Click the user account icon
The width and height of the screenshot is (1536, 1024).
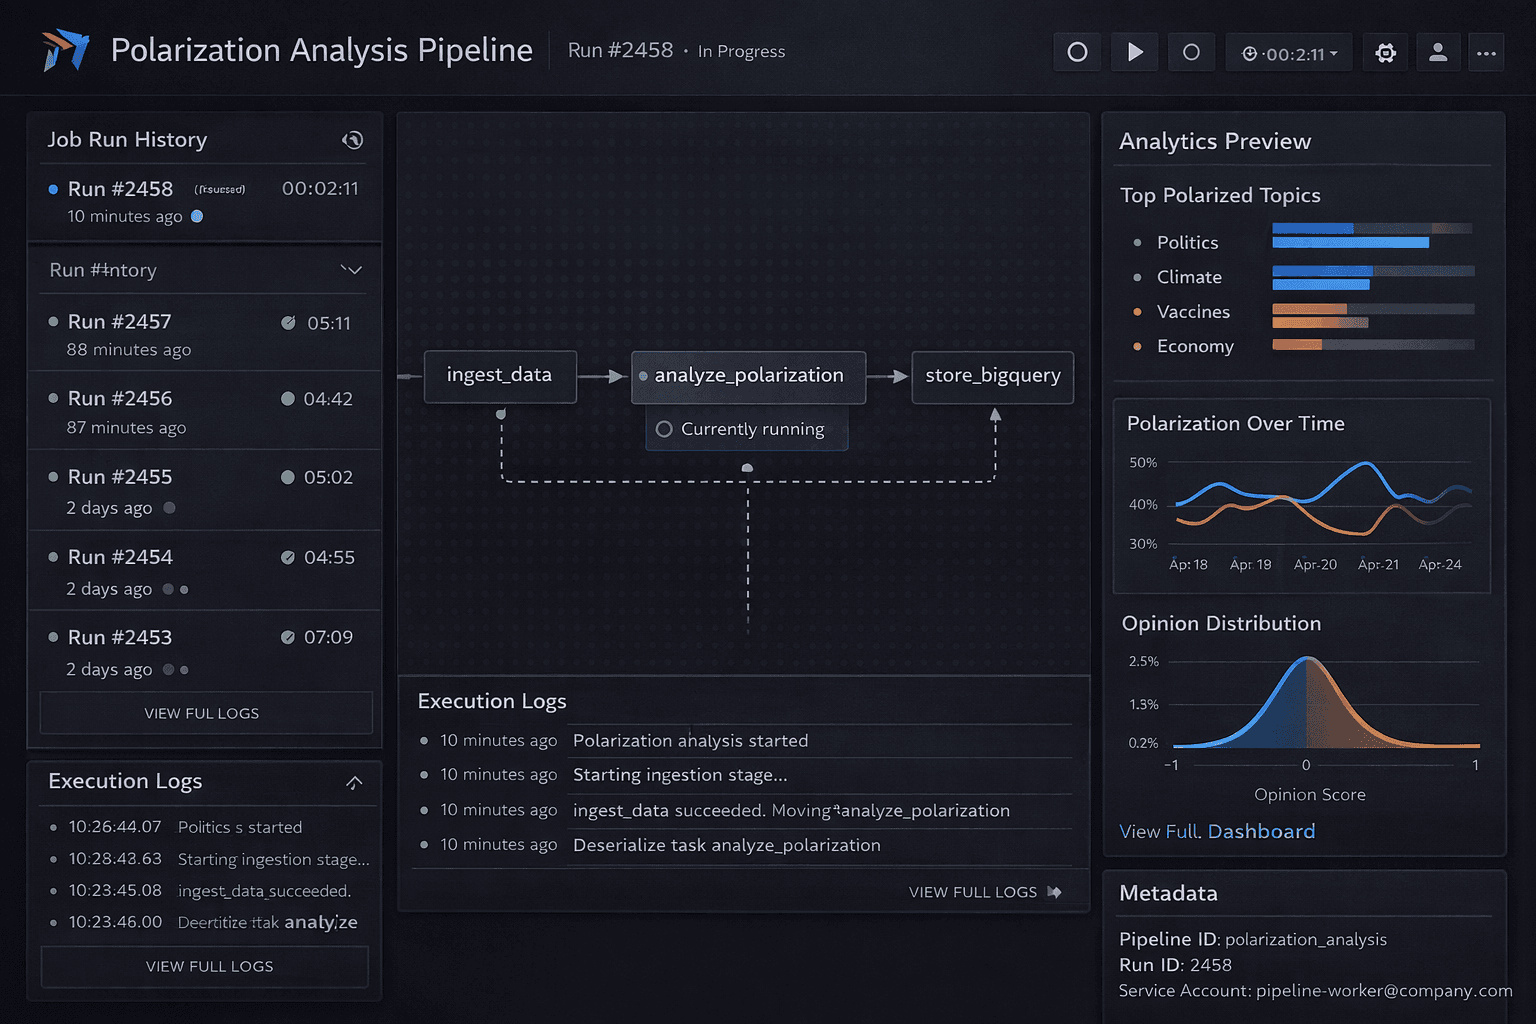[1438, 52]
